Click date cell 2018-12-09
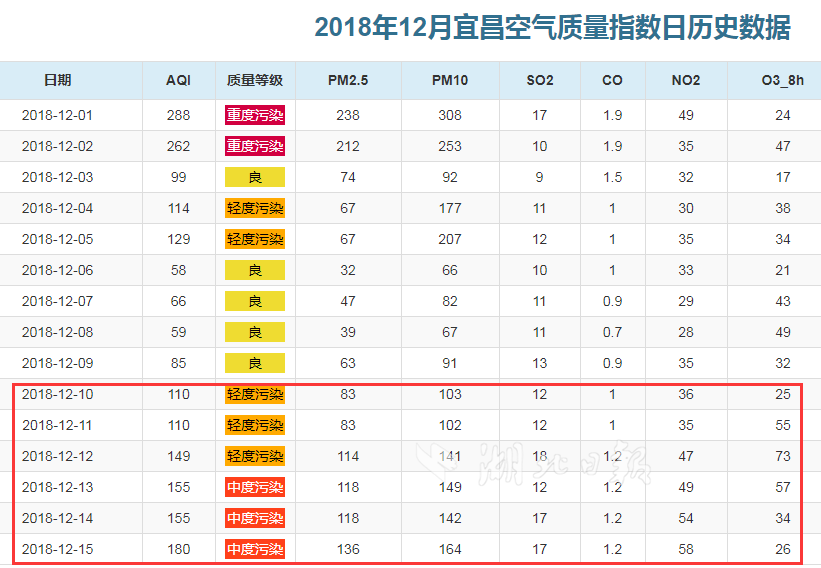 58,363
